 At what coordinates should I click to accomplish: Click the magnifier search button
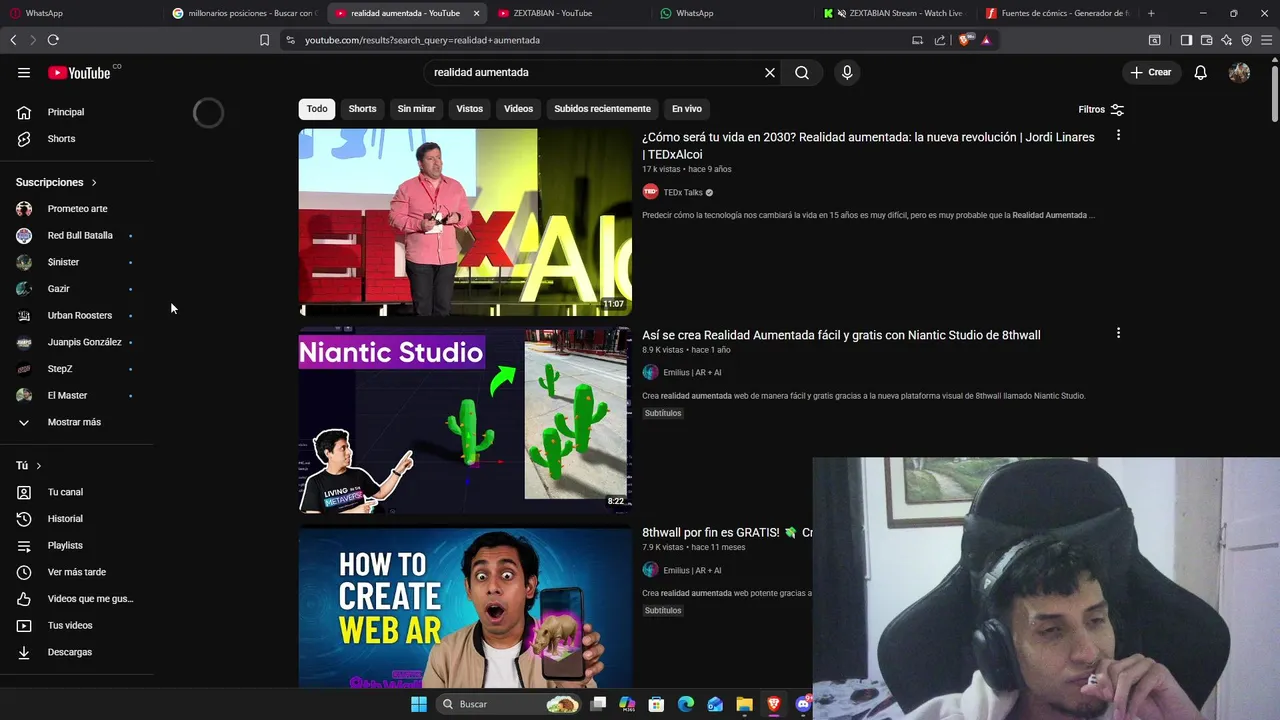coord(802,72)
